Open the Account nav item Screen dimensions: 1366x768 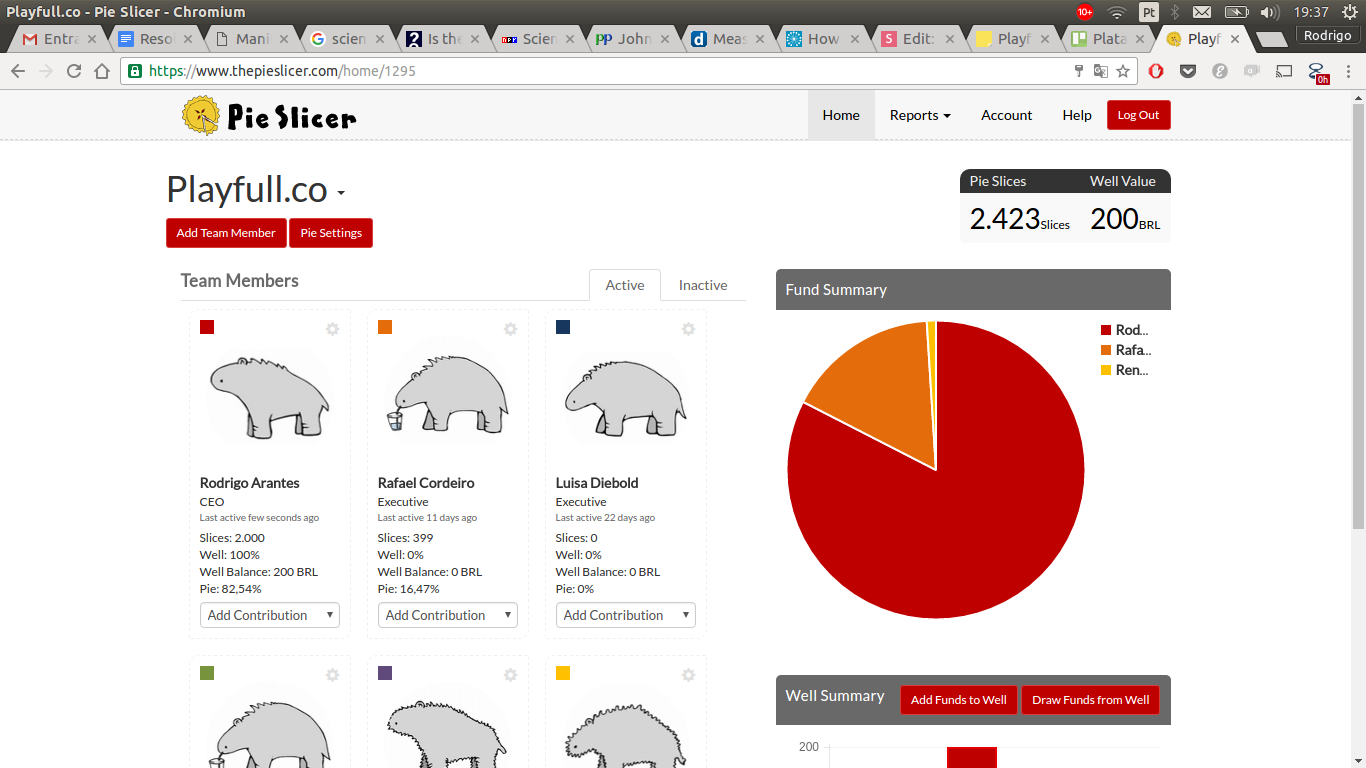coord(1006,115)
